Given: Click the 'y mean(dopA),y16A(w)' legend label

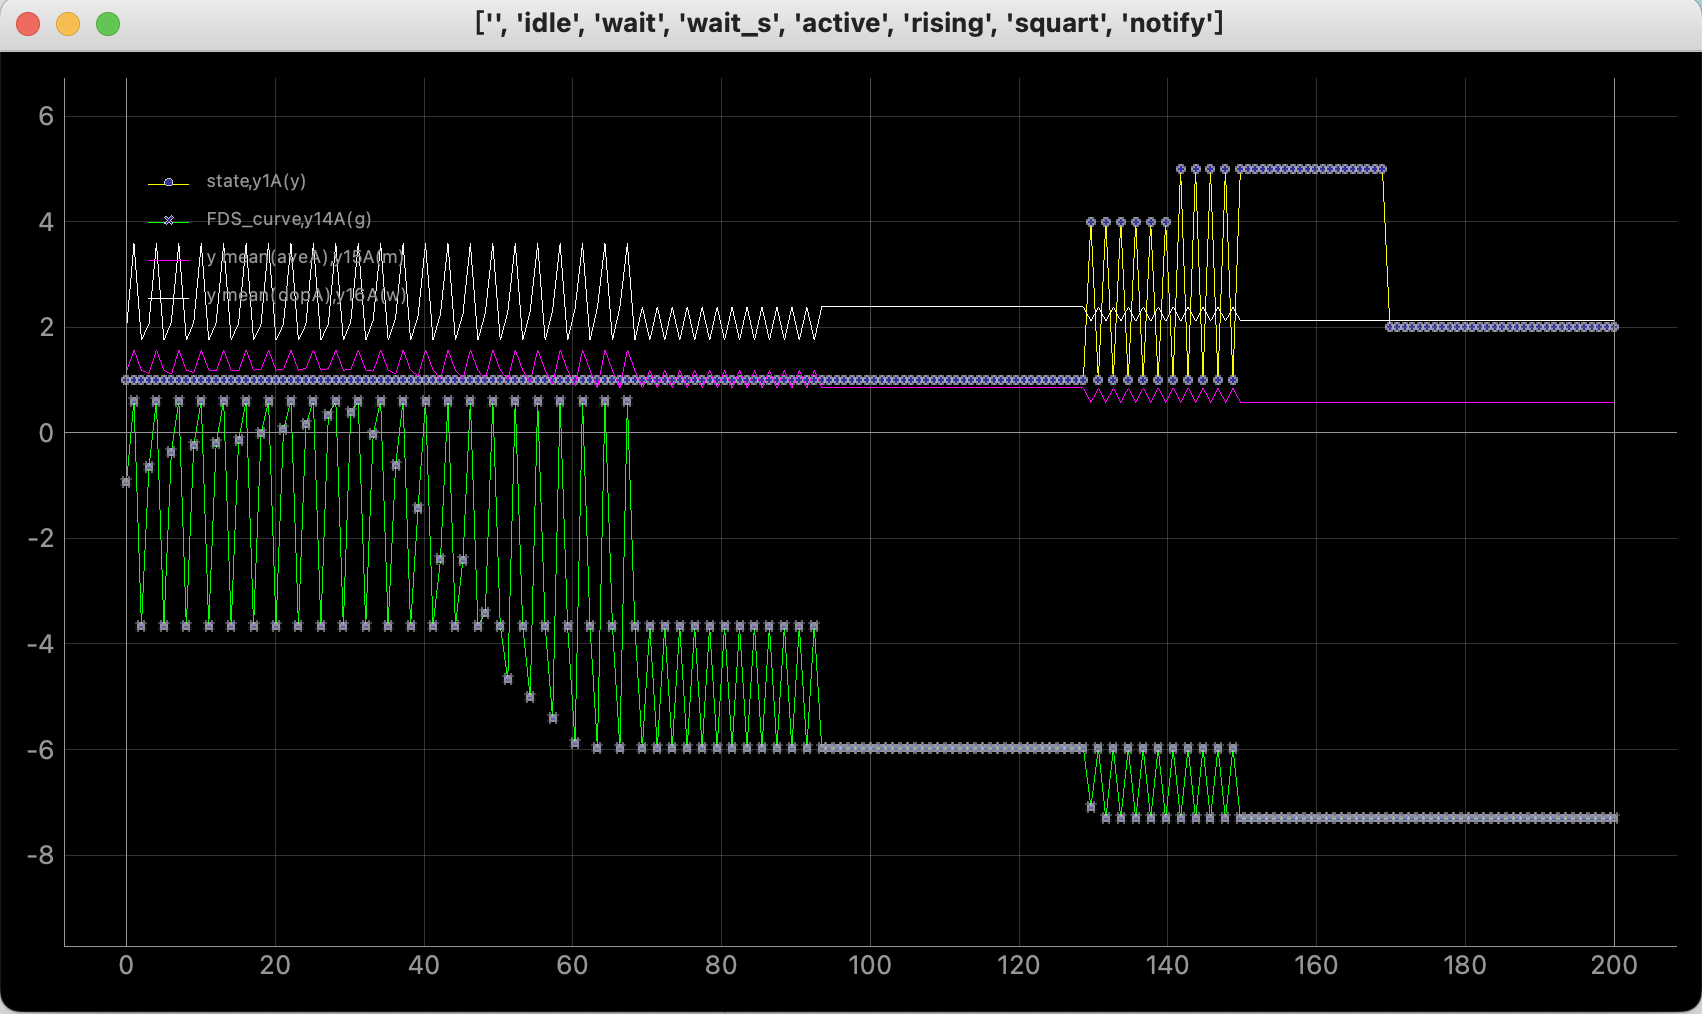Looking at the screenshot, I should coord(307,295).
